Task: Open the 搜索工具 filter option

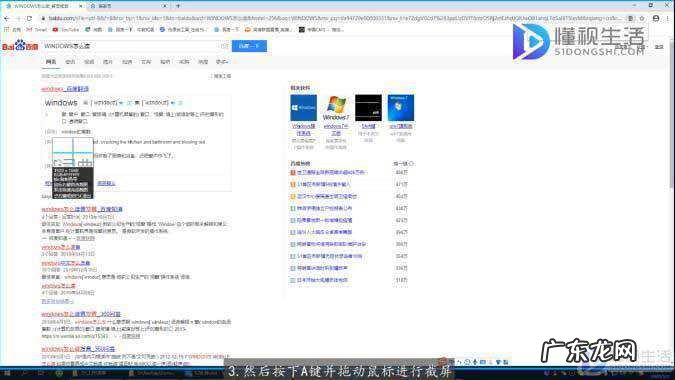Action: 221,76
